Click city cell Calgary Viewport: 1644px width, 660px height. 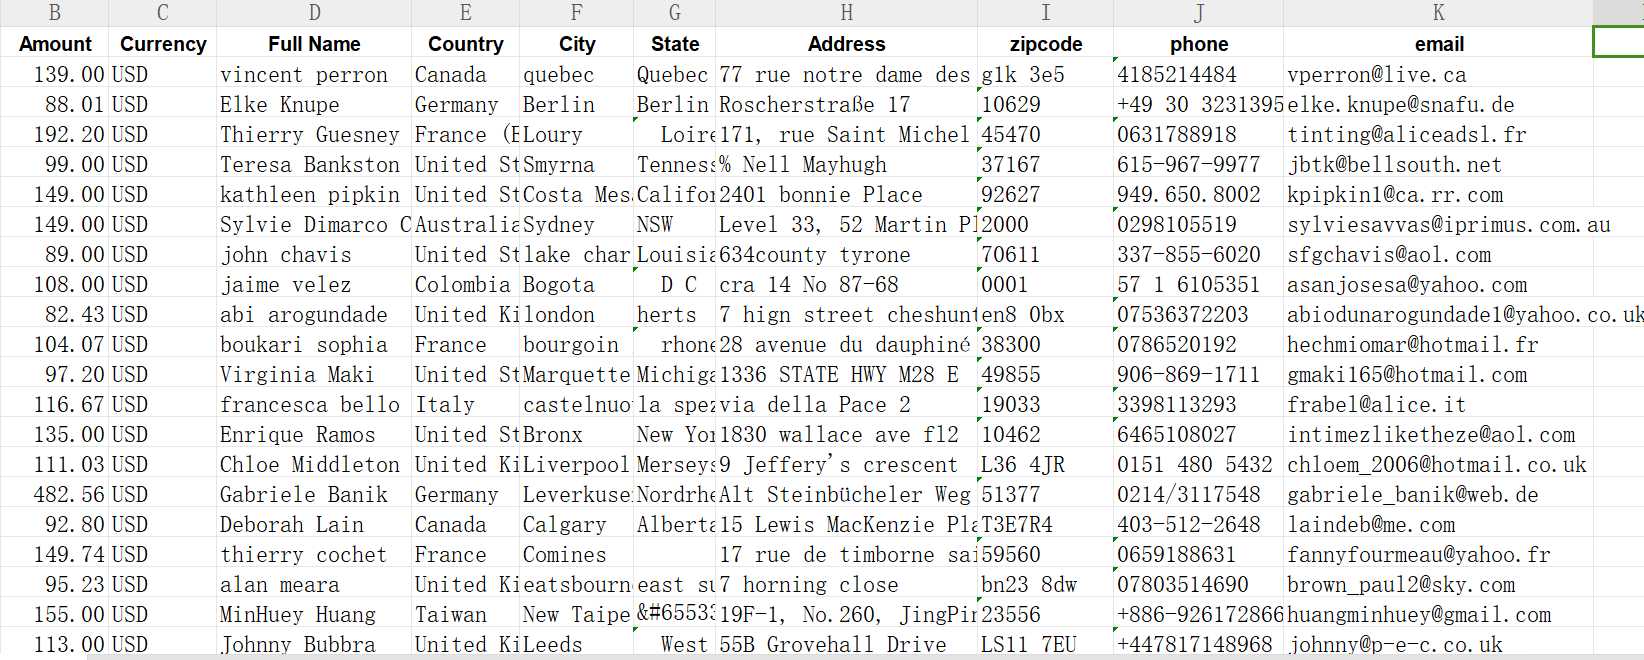click(x=576, y=524)
